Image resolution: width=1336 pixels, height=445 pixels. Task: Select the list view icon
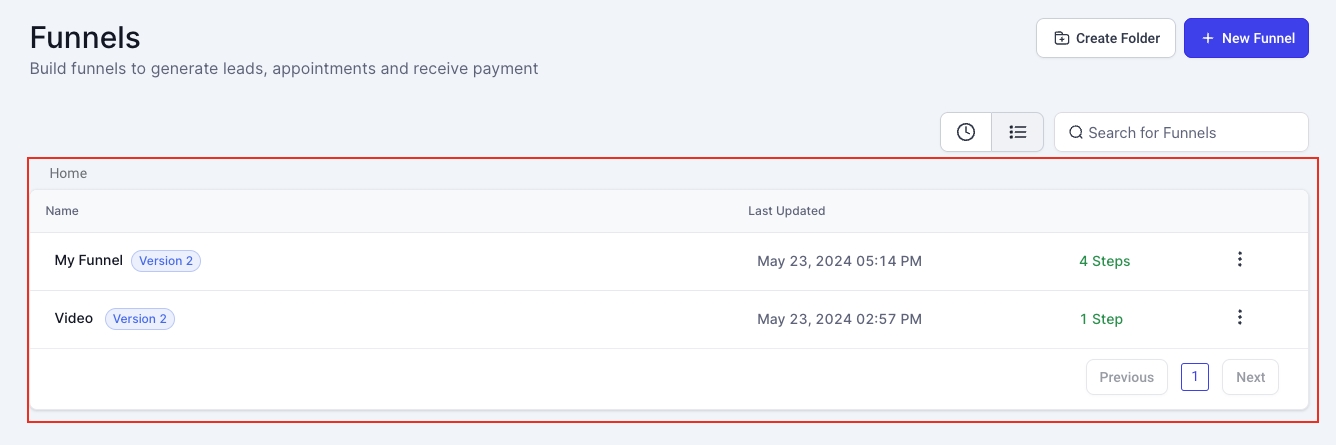coord(1018,132)
